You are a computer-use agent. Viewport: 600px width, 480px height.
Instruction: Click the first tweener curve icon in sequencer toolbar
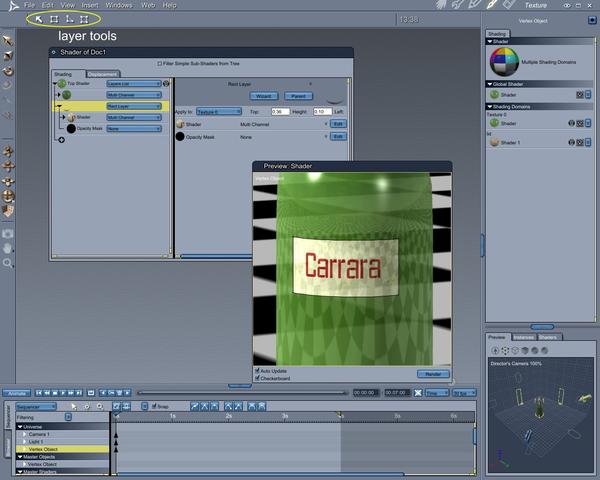point(195,407)
